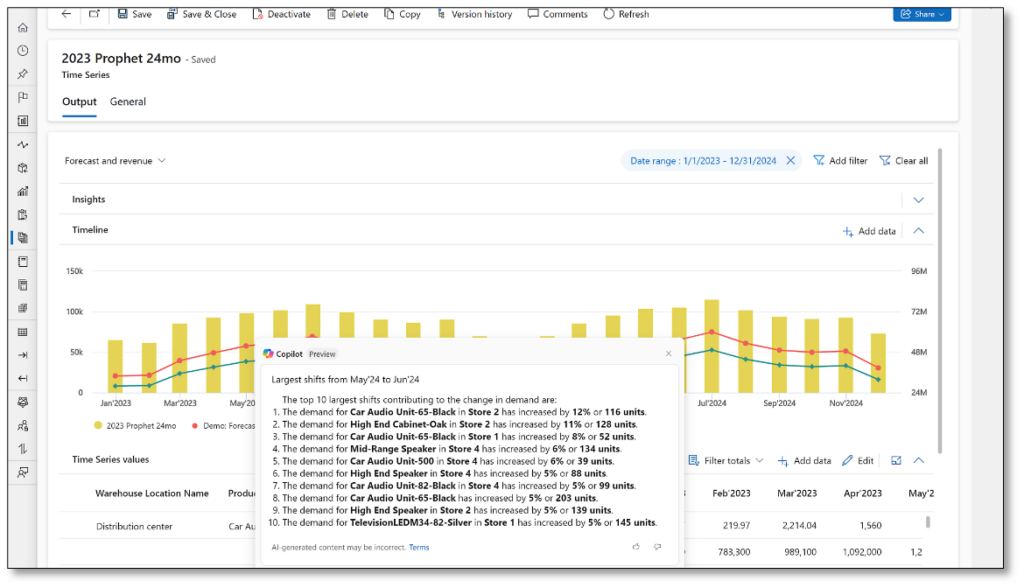
Task: Click the Delete trash icon
Action: [334, 14]
